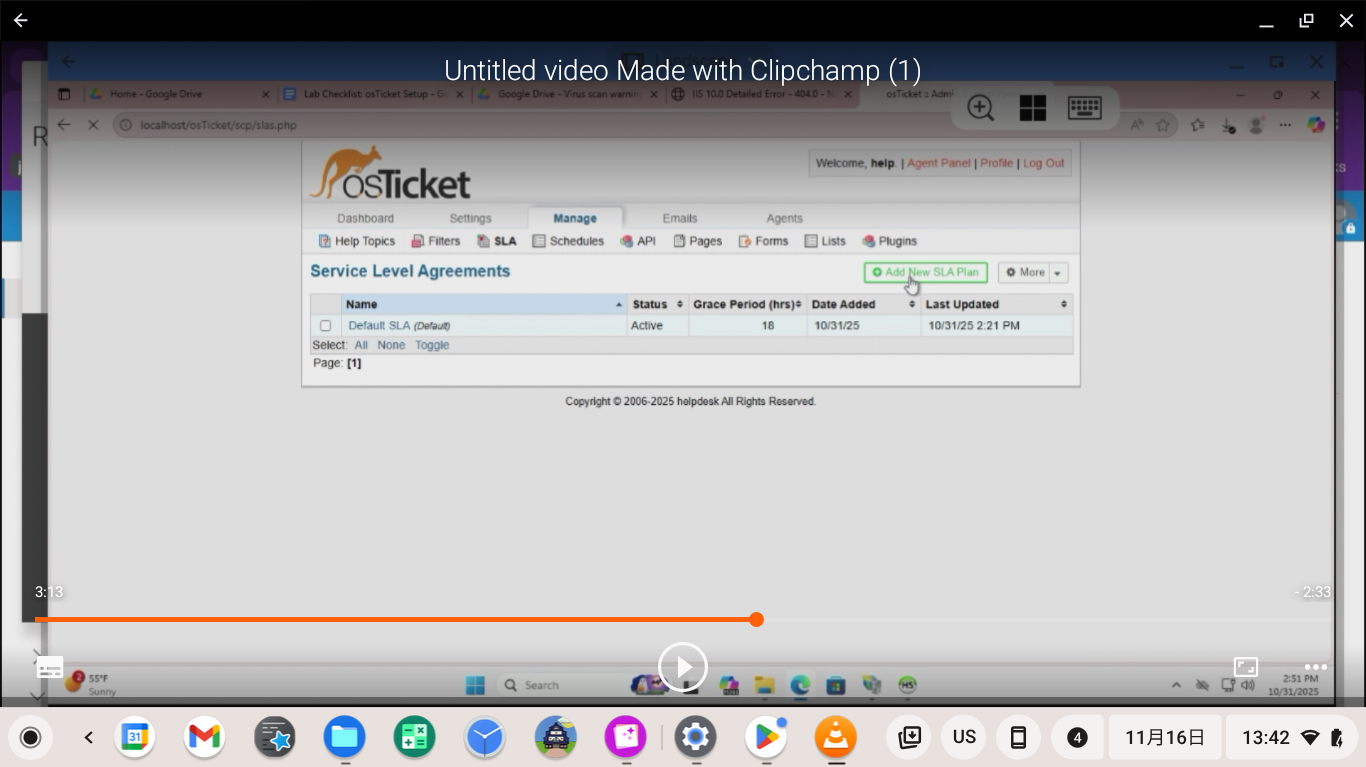Open the magenta sparkle app icon

click(x=625, y=738)
